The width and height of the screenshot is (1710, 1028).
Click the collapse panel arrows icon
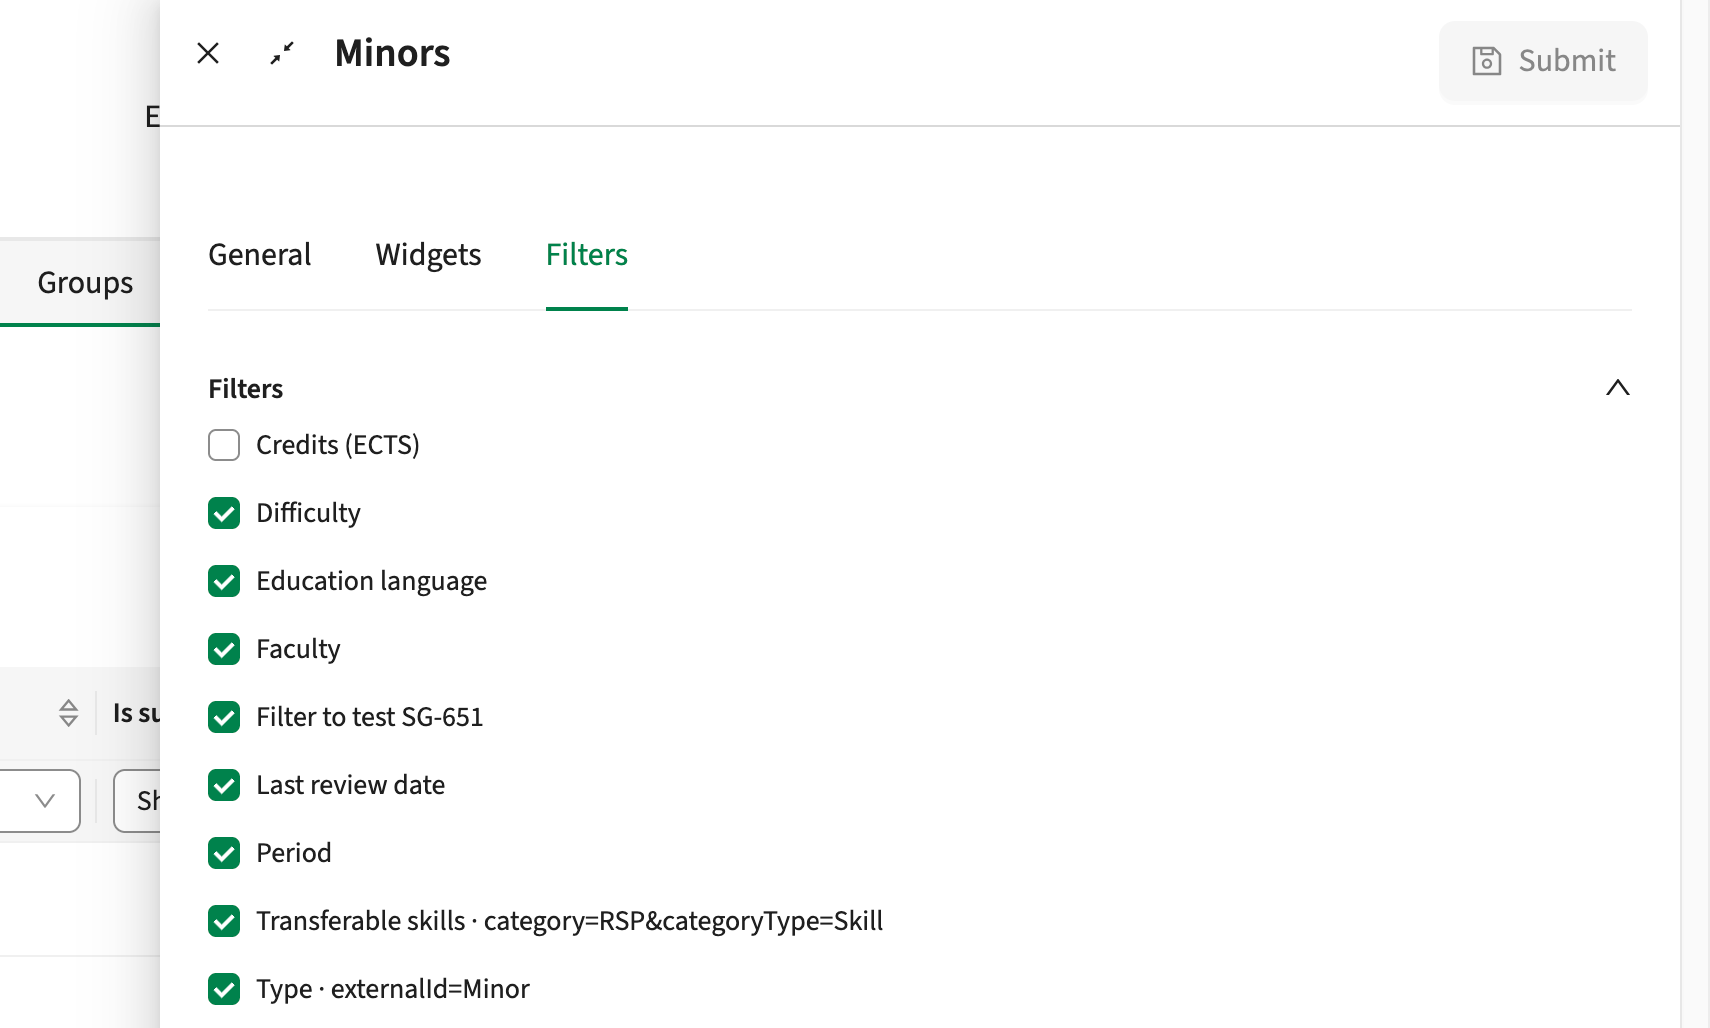click(x=283, y=53)
